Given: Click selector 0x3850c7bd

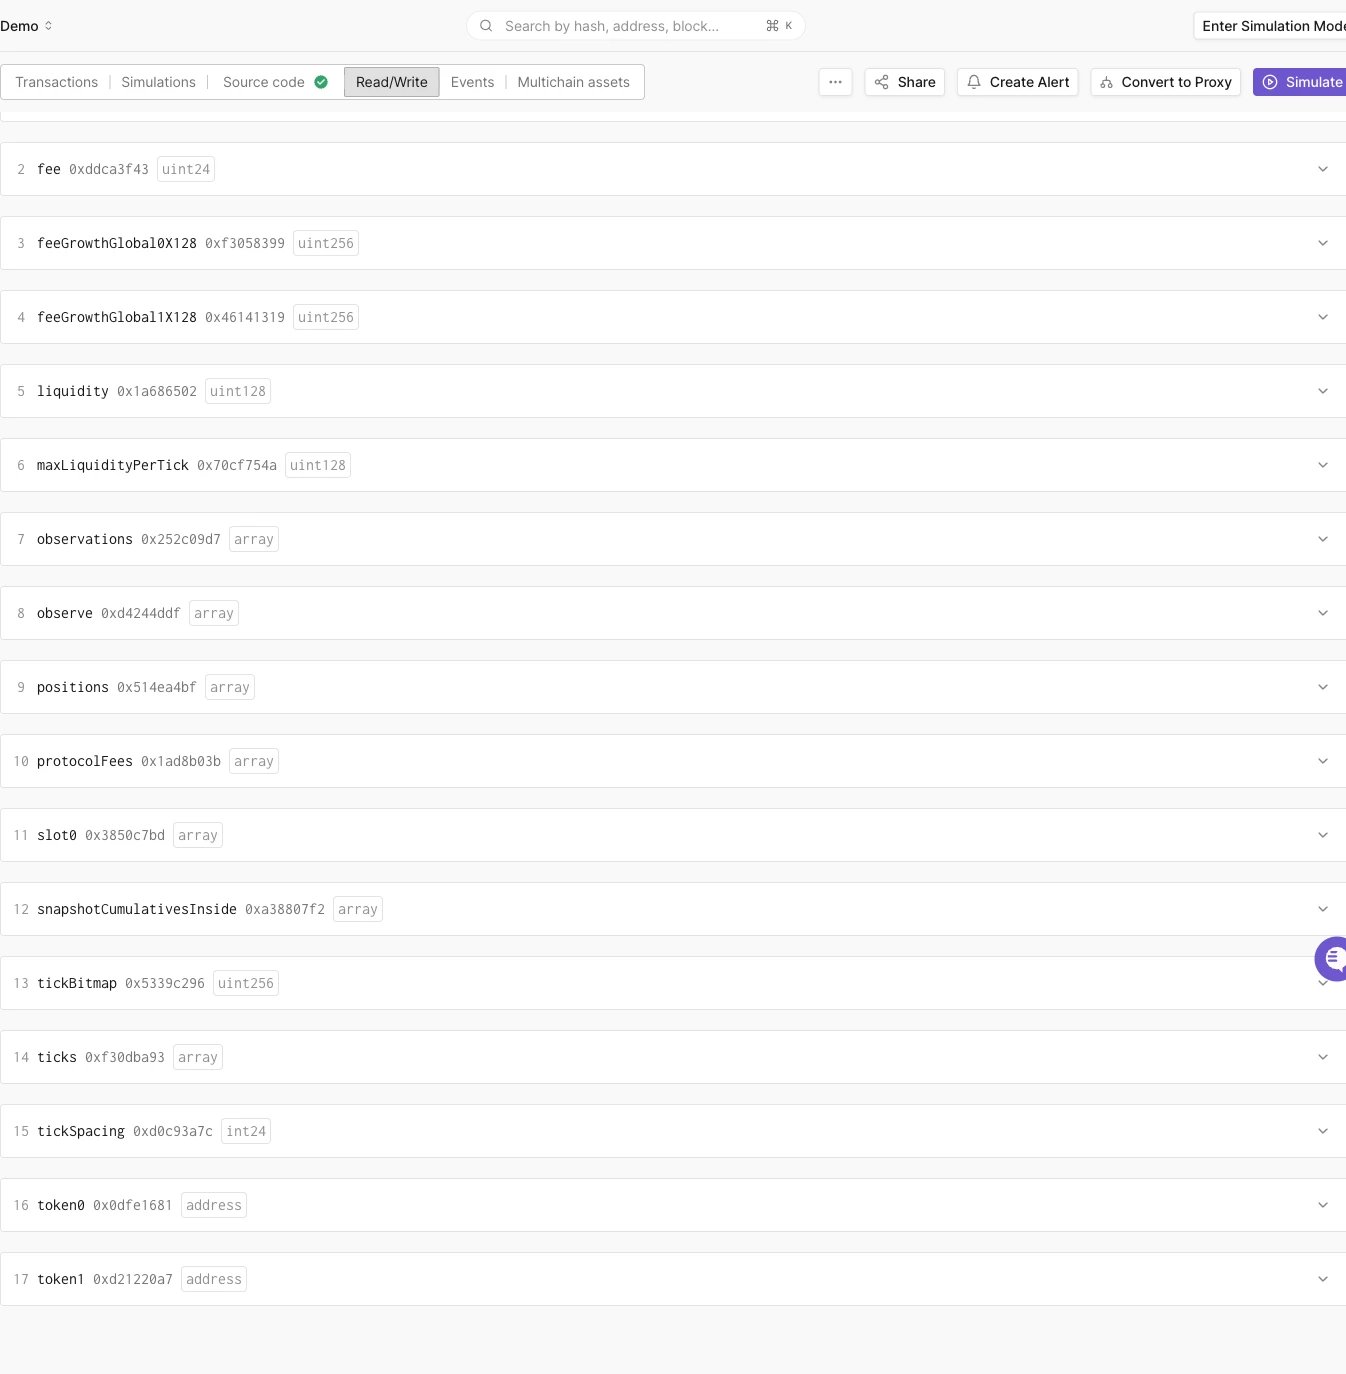Looking at the screenshot, I should pos(125,835).
